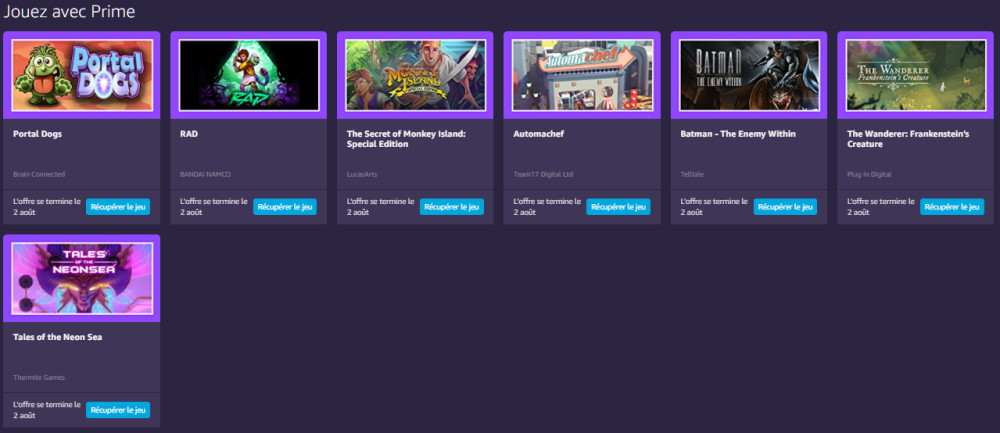Select the Tales of the Neon Sea artwork
1000x433 pixels.
[82, 279]
